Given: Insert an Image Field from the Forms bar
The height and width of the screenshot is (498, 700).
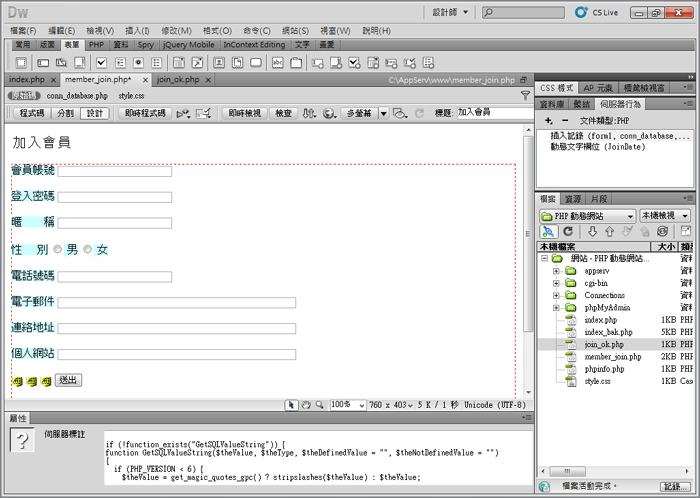Looking at the screenshot, I should point(219,63).
